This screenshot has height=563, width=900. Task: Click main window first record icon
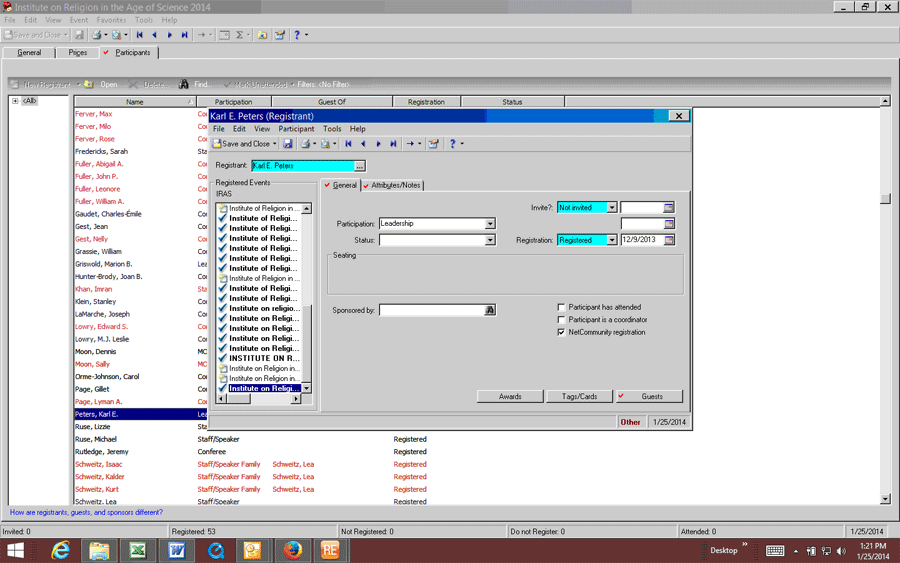139,35
